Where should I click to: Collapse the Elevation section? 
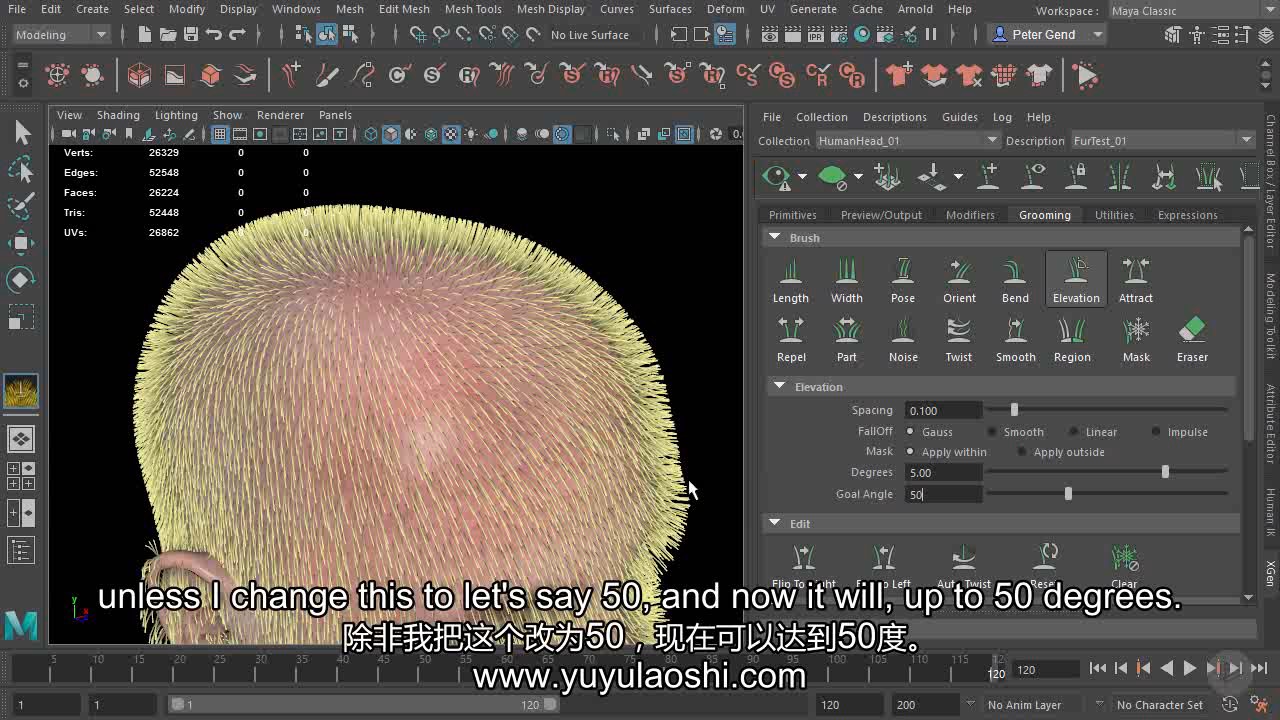click(779, 387)
